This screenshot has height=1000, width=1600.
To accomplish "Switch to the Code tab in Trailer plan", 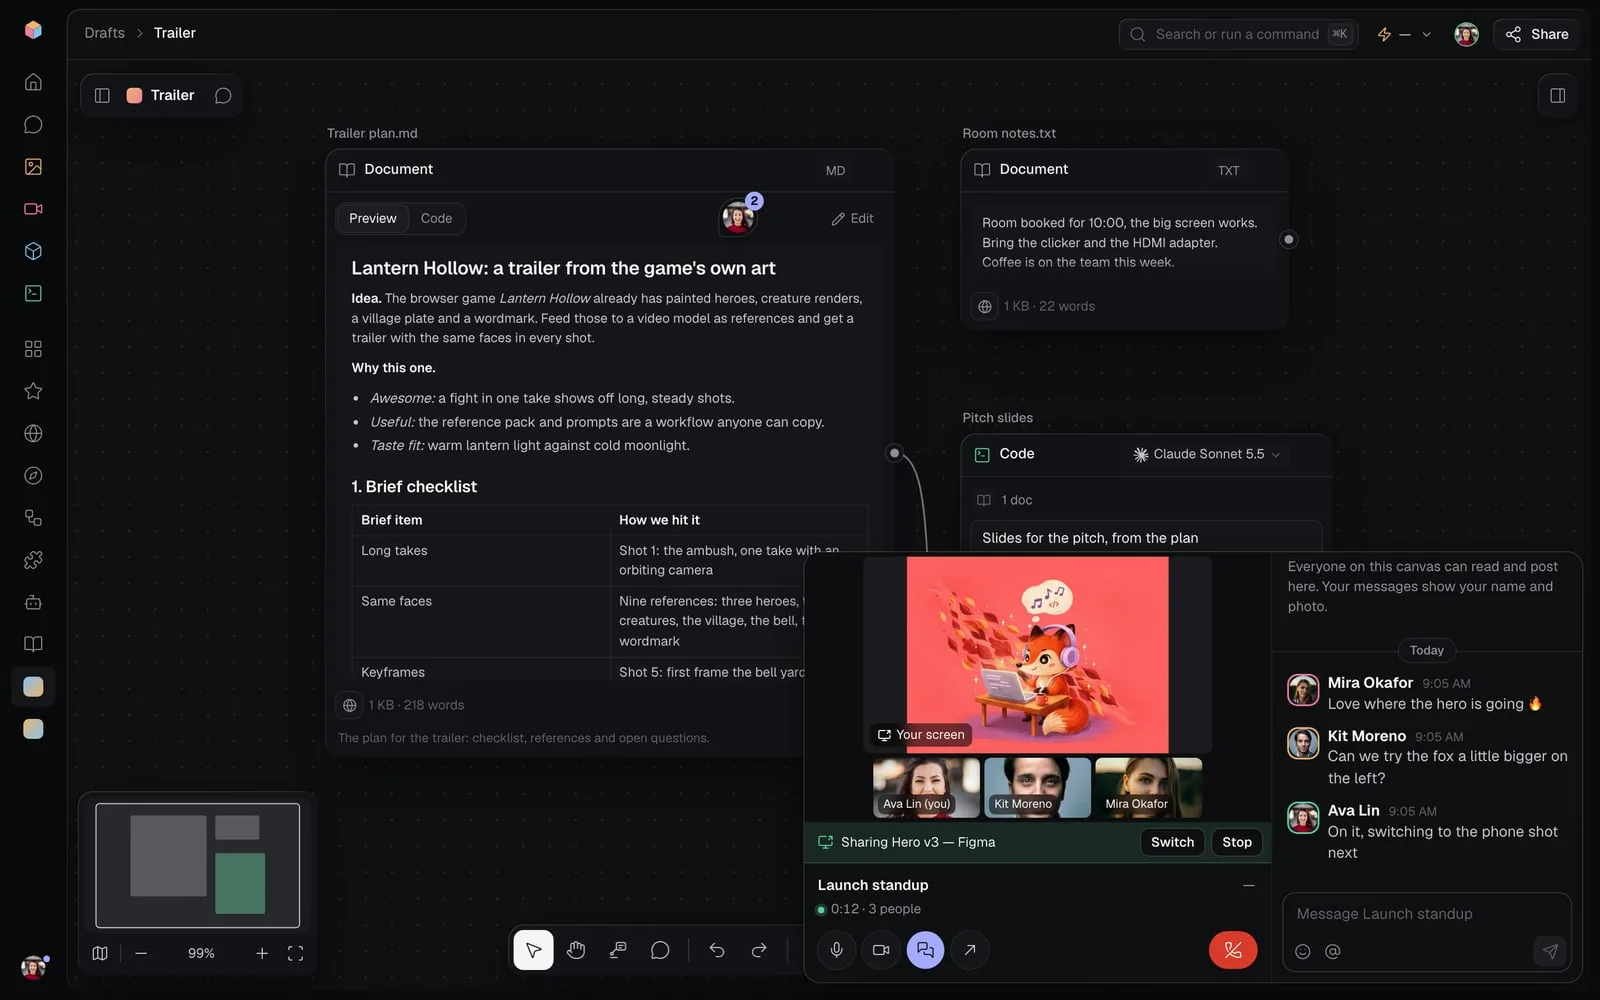I will click(x=436, y=218).
